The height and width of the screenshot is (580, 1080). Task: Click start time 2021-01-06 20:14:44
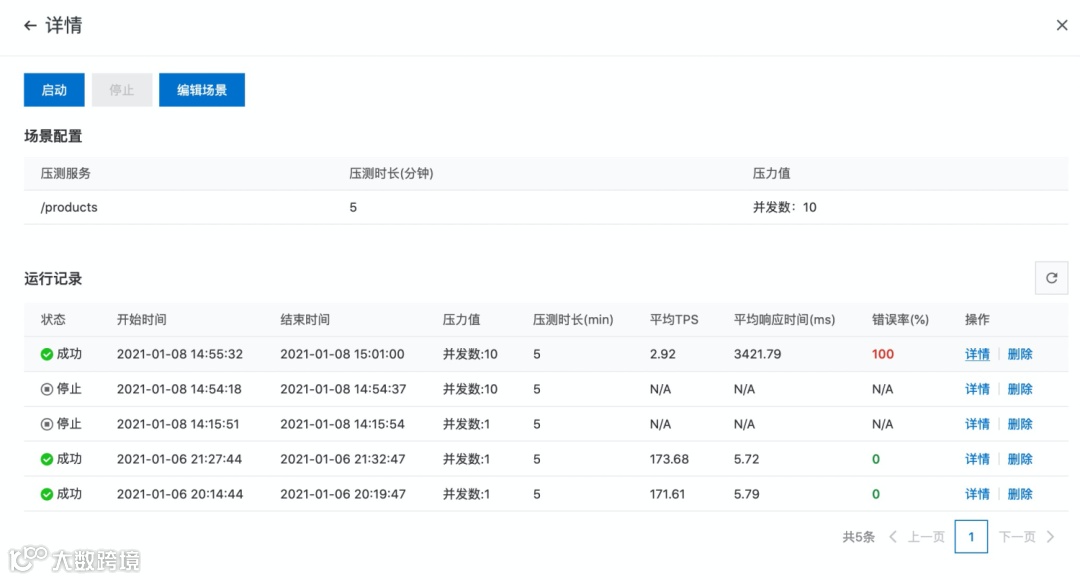180,494
